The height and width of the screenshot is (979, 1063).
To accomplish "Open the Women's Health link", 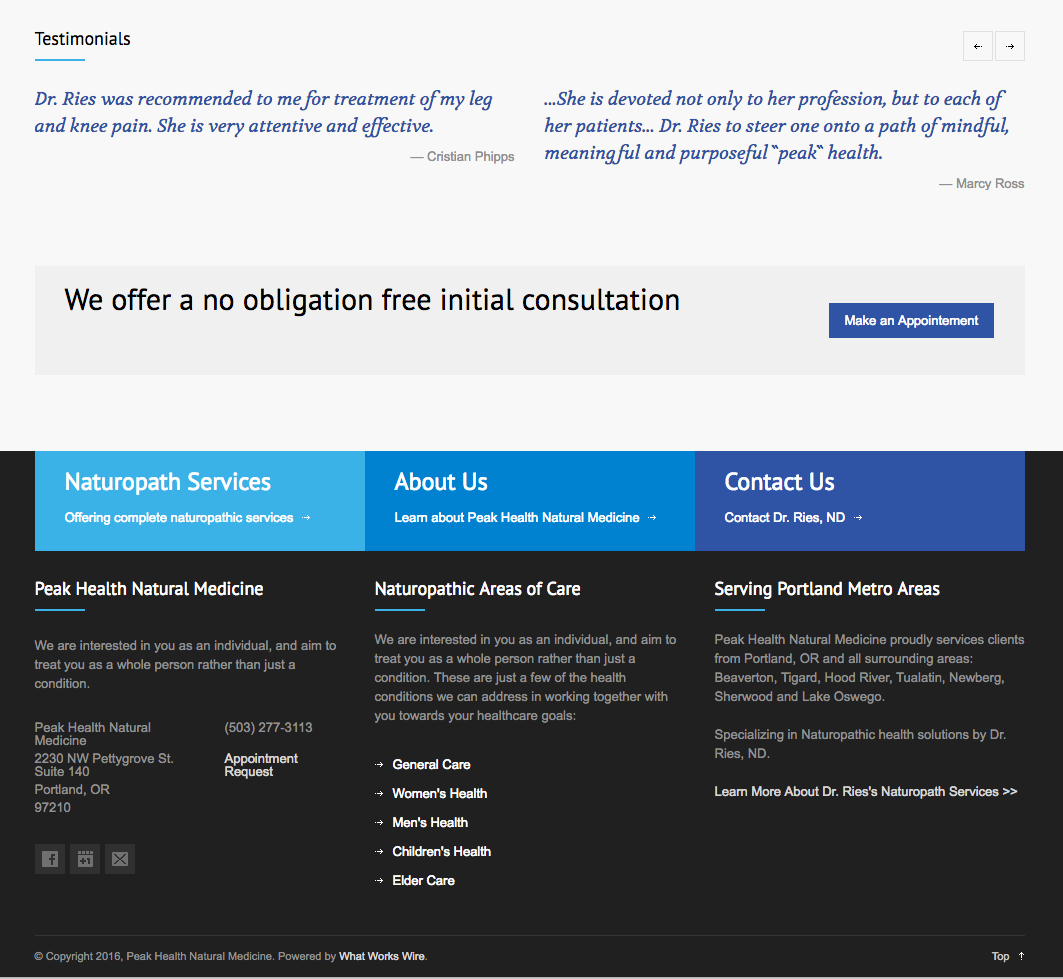I will pyautogui.click(x=439, y=794).
